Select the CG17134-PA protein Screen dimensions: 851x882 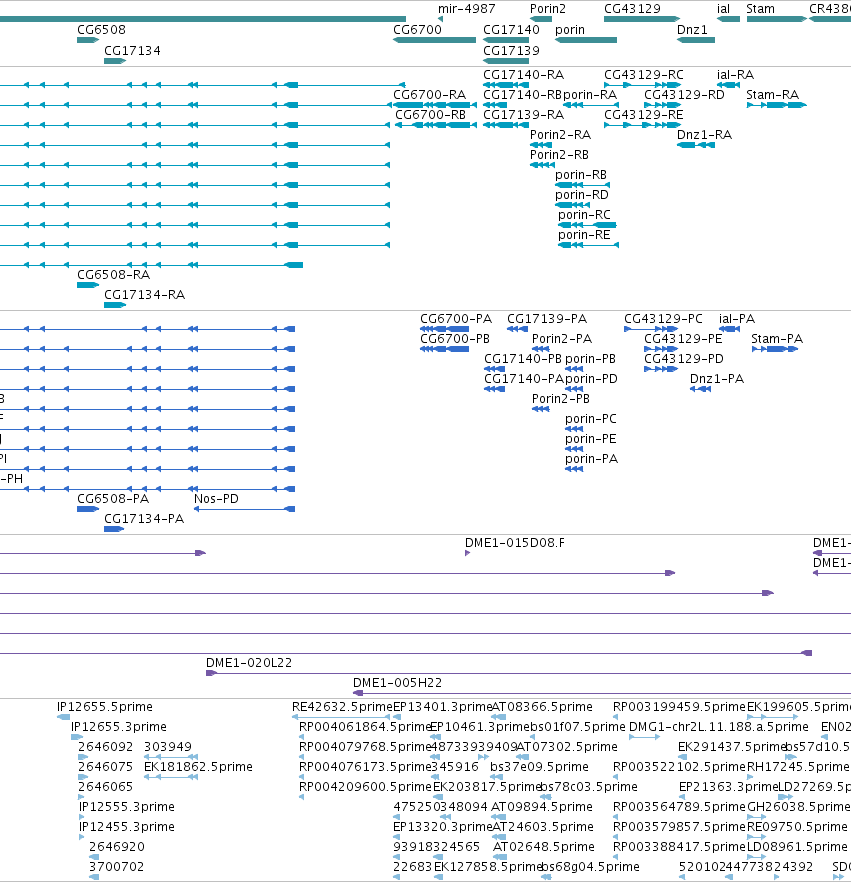114,529
